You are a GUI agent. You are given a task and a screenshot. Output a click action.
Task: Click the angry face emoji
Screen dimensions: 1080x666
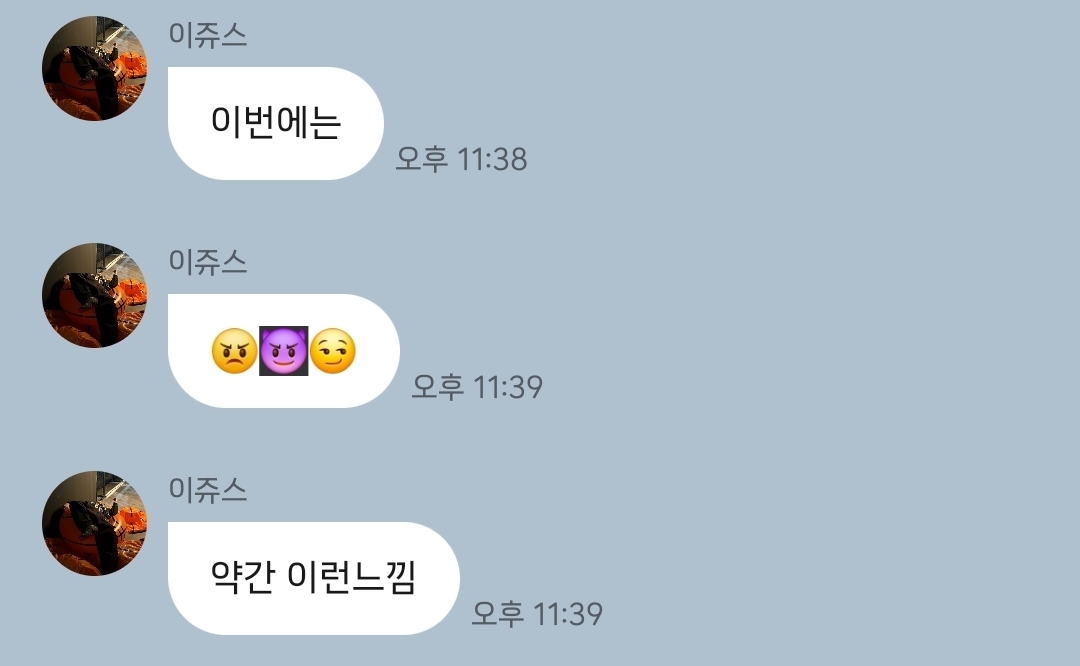click(x=234, y=351)
